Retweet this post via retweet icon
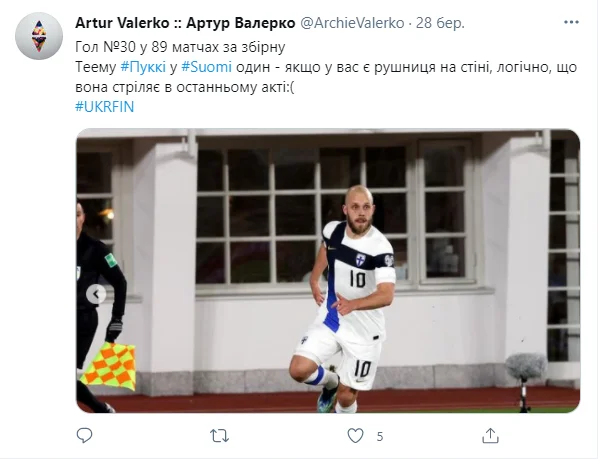This screenshot has width=598, height=459. pyautogui.click(x=219, y=435)
